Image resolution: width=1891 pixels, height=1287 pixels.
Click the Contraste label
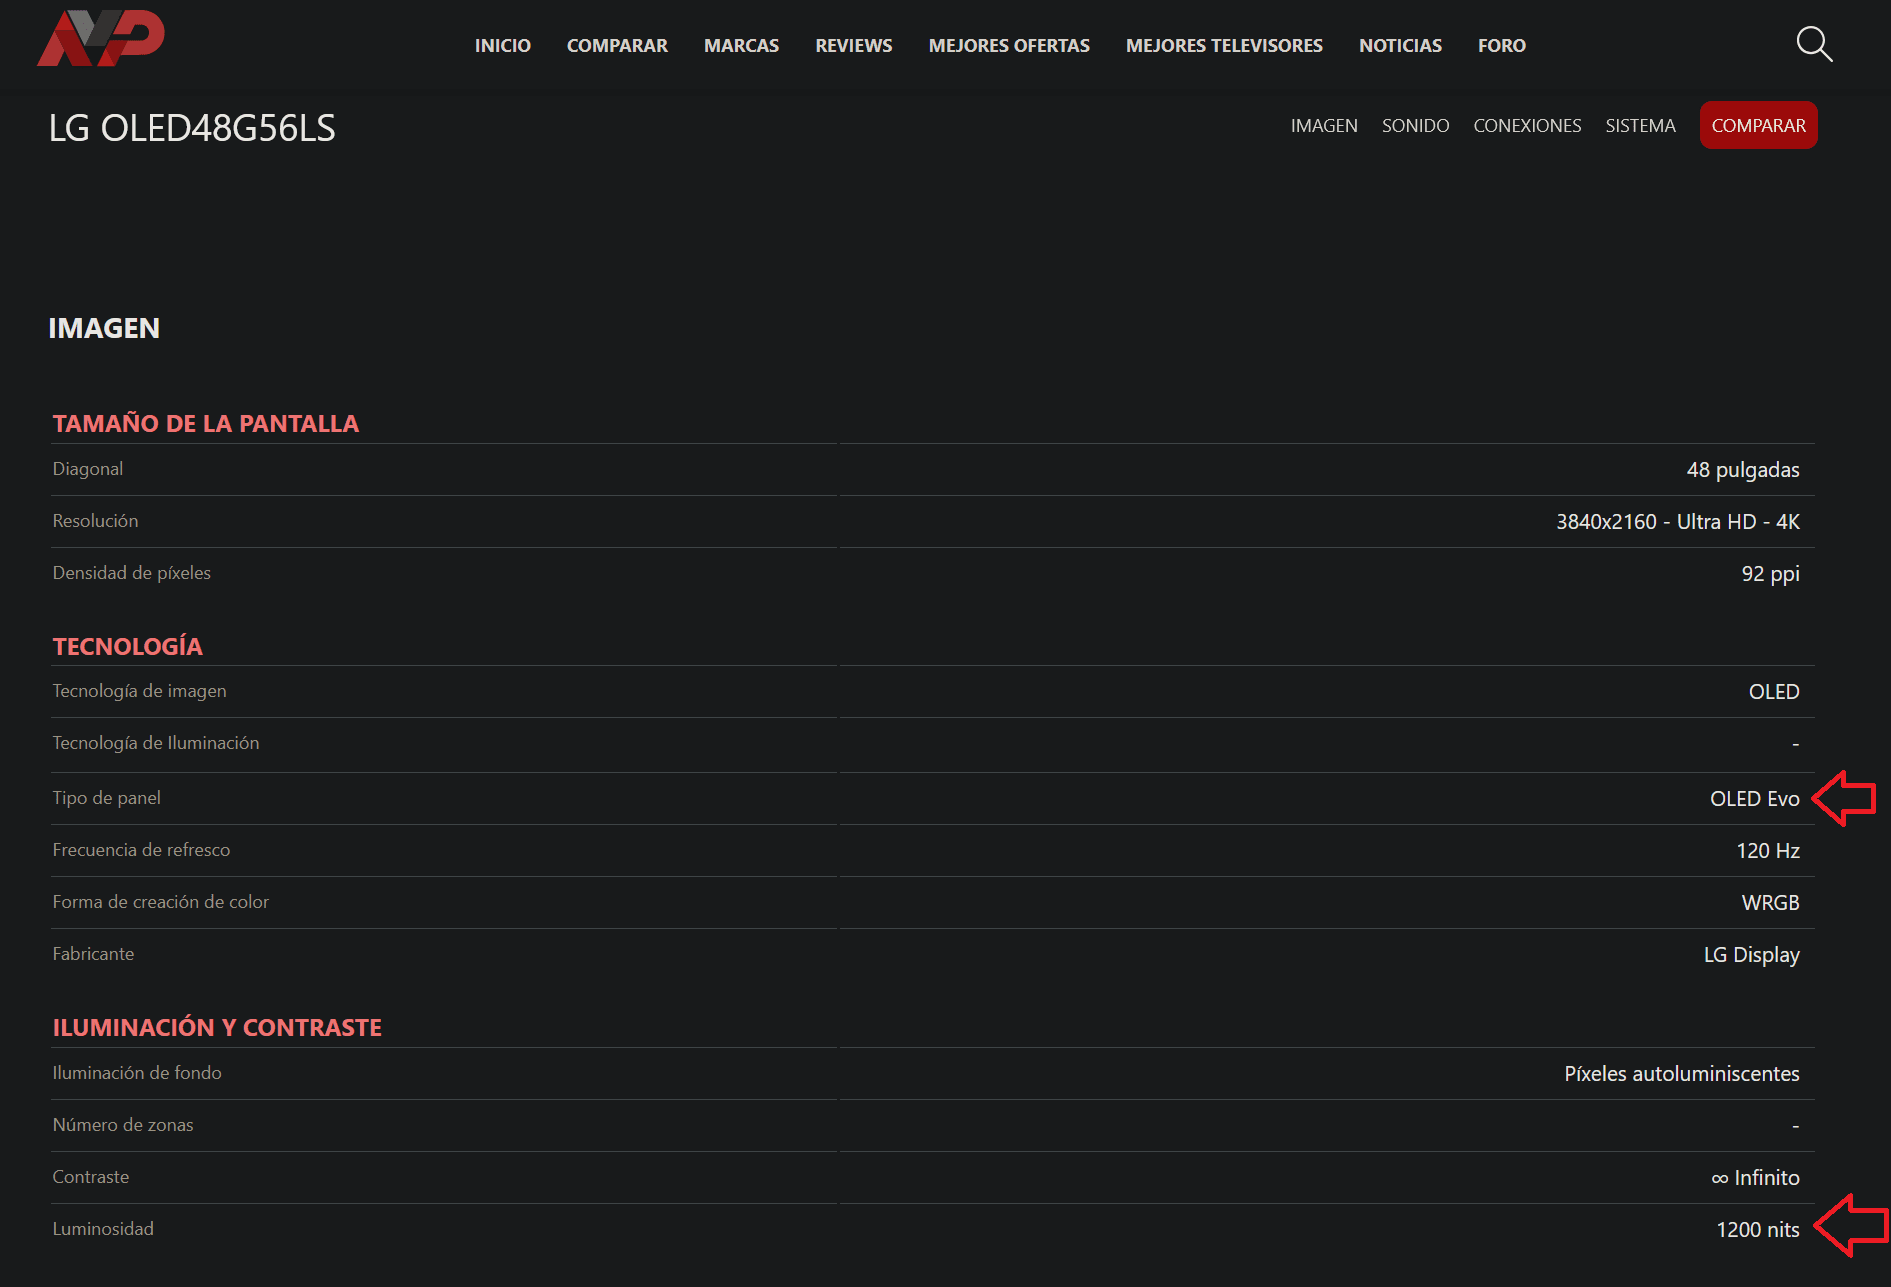pyautogui.click(x=91, y=1177)
